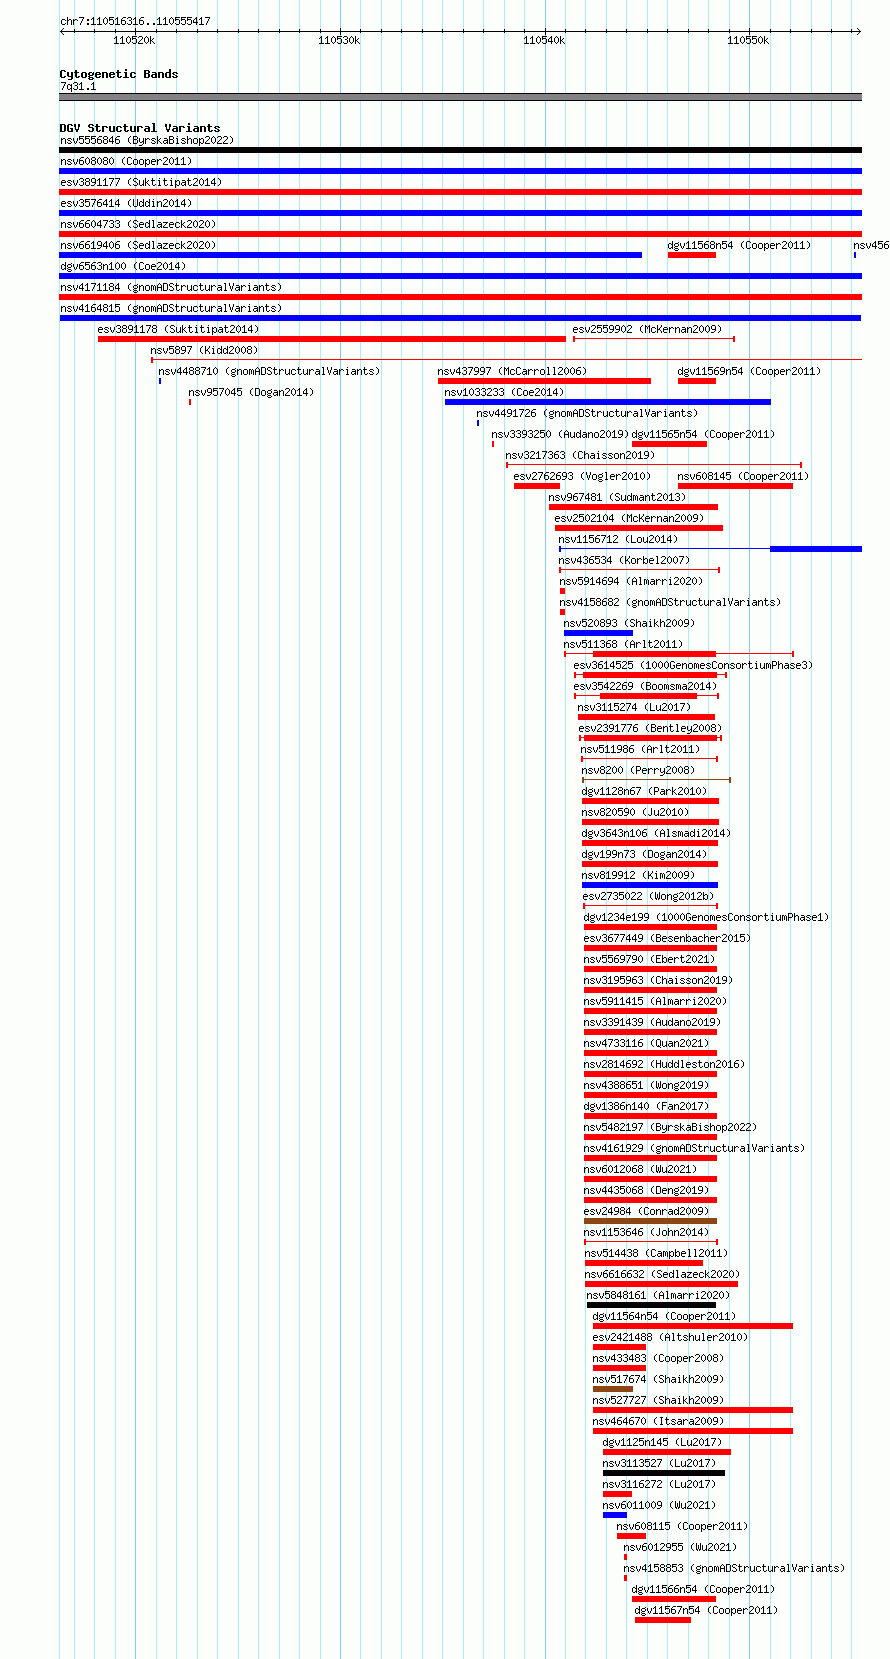Select nsv8200 (Perry2008) label
The height and width of the screenshot is (1659, 890).
pyautogui.click(x=639, y=770)
